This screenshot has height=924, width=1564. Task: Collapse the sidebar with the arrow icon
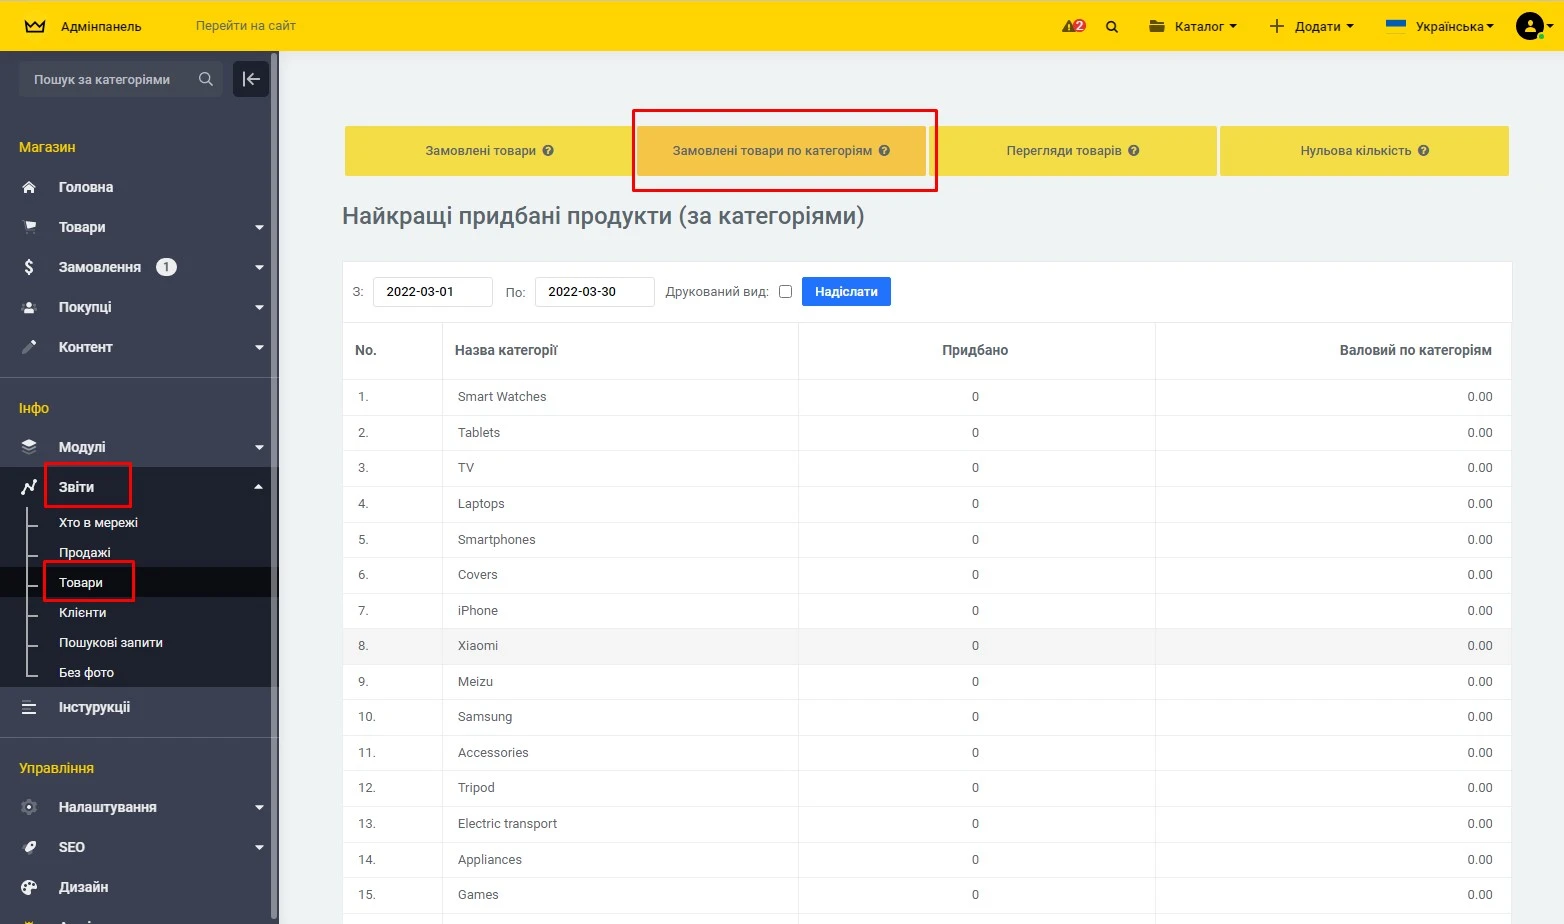[x=251, y=79]
